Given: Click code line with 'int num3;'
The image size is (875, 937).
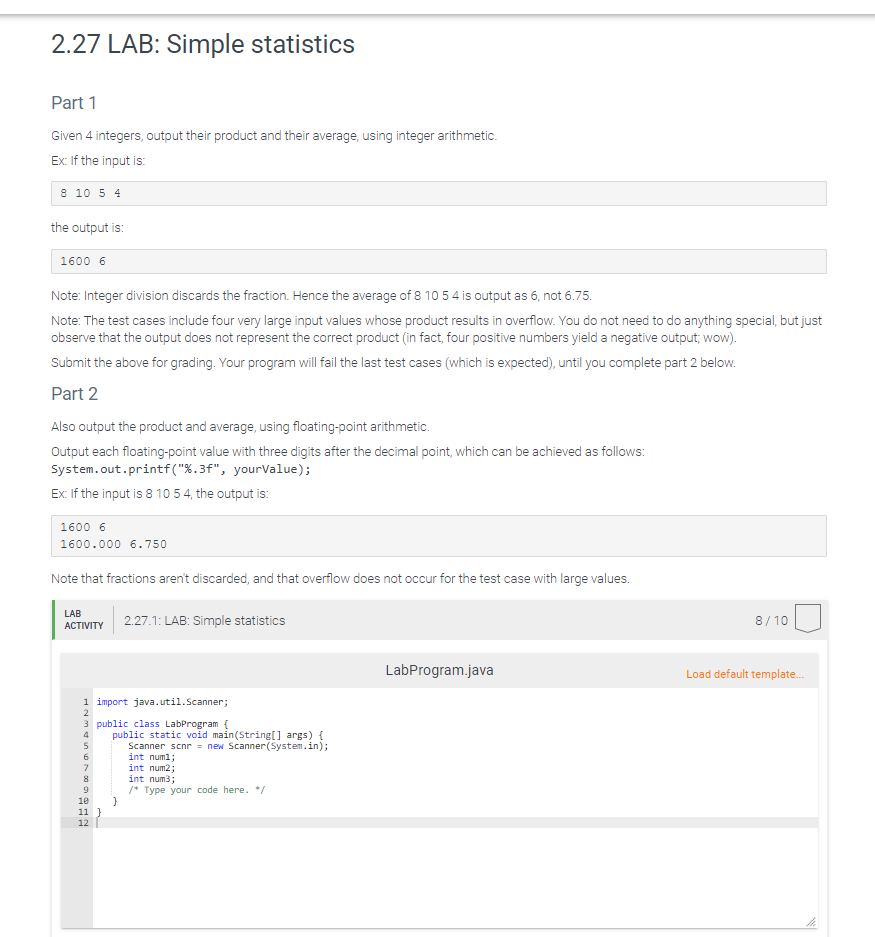Looking at the screenshot, I should coord(152,779).
